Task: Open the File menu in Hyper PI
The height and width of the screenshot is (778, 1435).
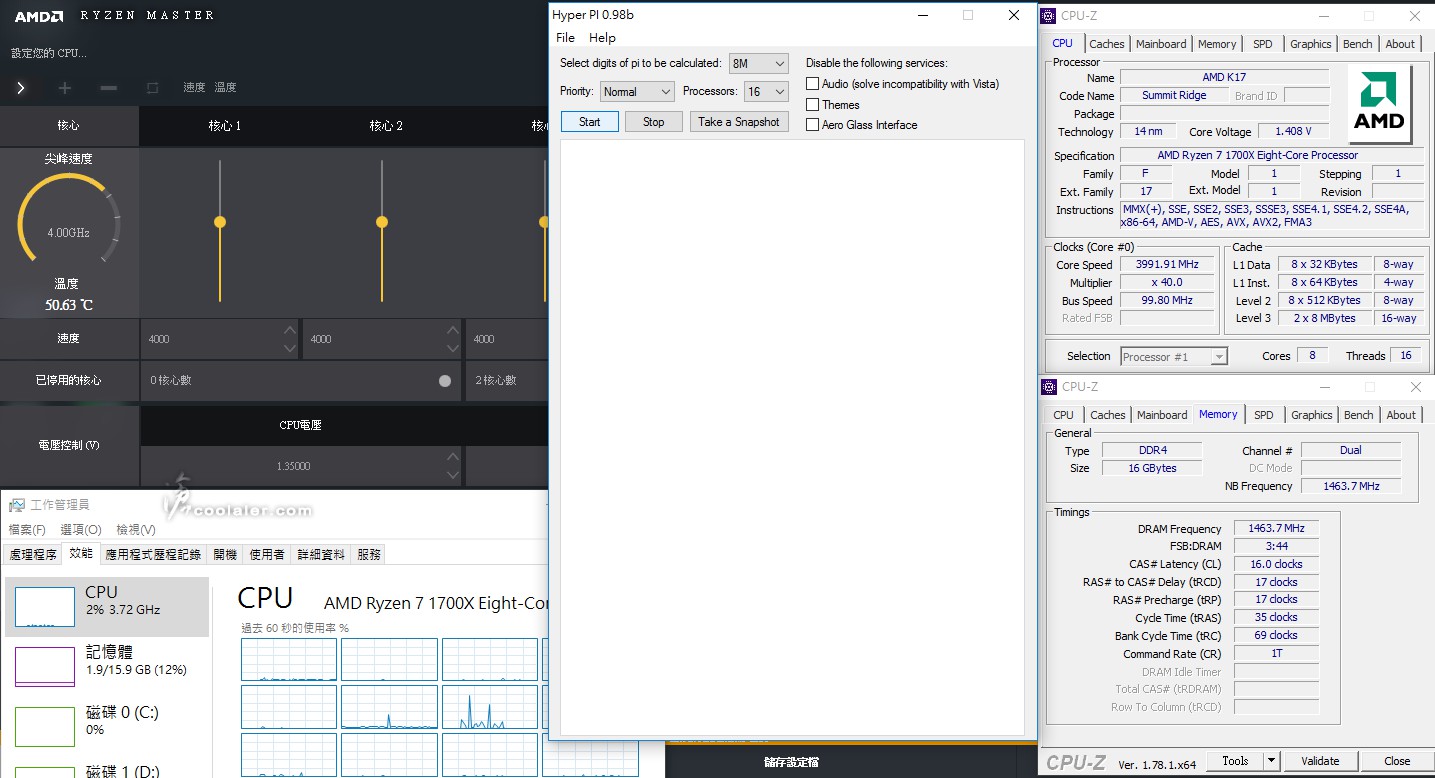Action: (x=565, y=38)
